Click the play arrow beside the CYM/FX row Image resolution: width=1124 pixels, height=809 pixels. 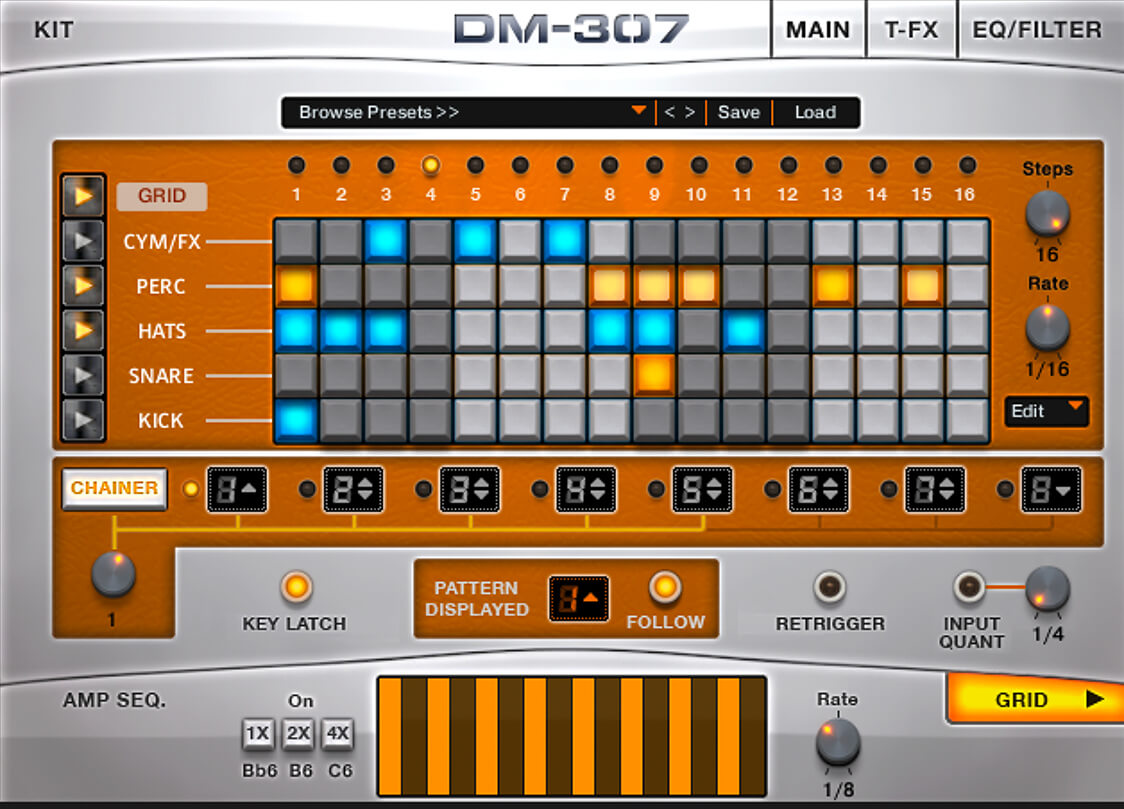pyautogui.click(x=84, y=241)
